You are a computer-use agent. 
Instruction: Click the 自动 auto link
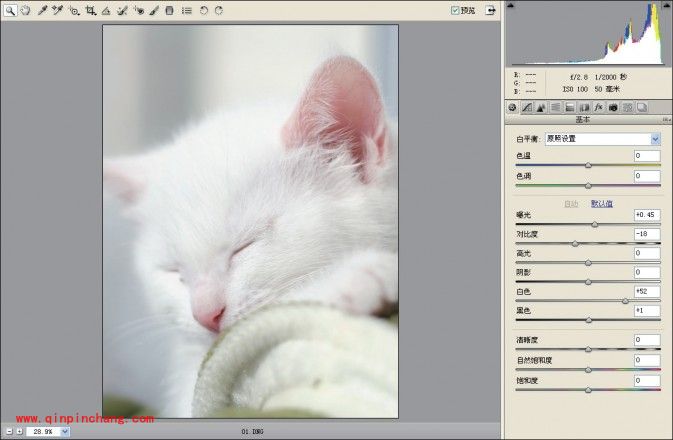(x=571, y=203)
